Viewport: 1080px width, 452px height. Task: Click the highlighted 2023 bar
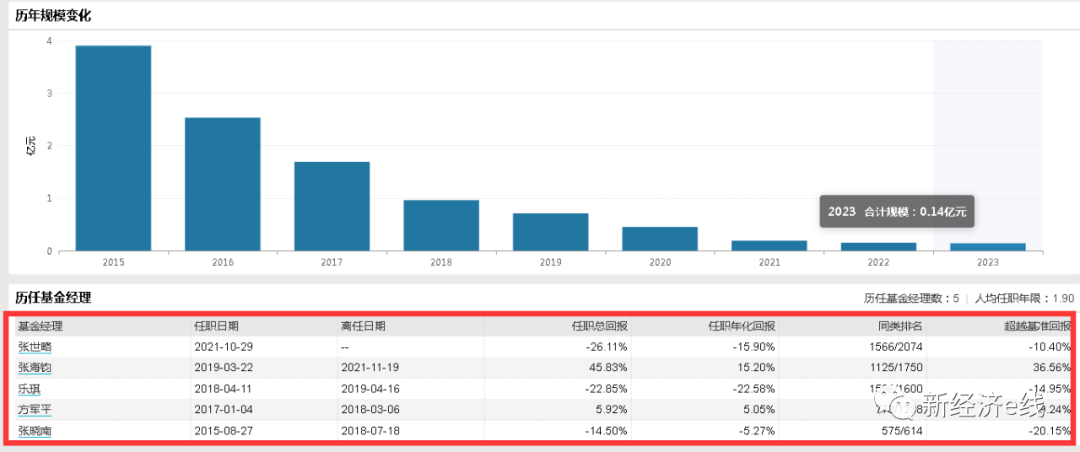[x=988, y=246]
